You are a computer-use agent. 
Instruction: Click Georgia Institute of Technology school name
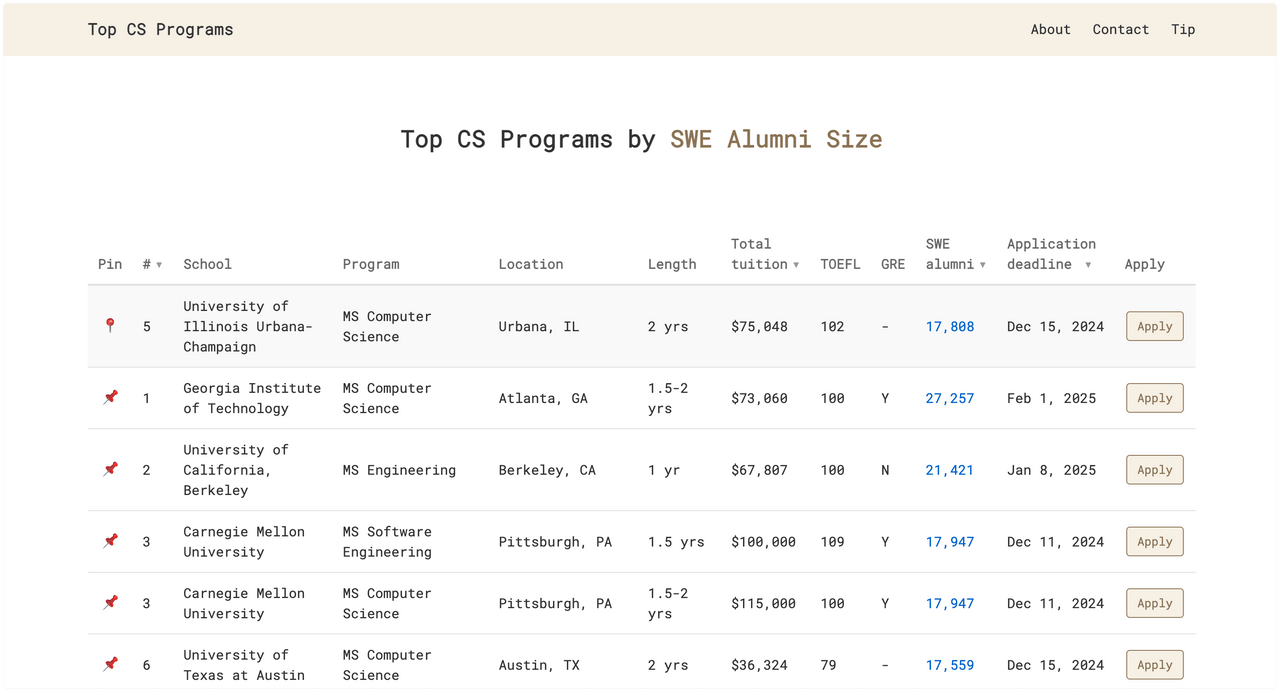click(252, 398)
